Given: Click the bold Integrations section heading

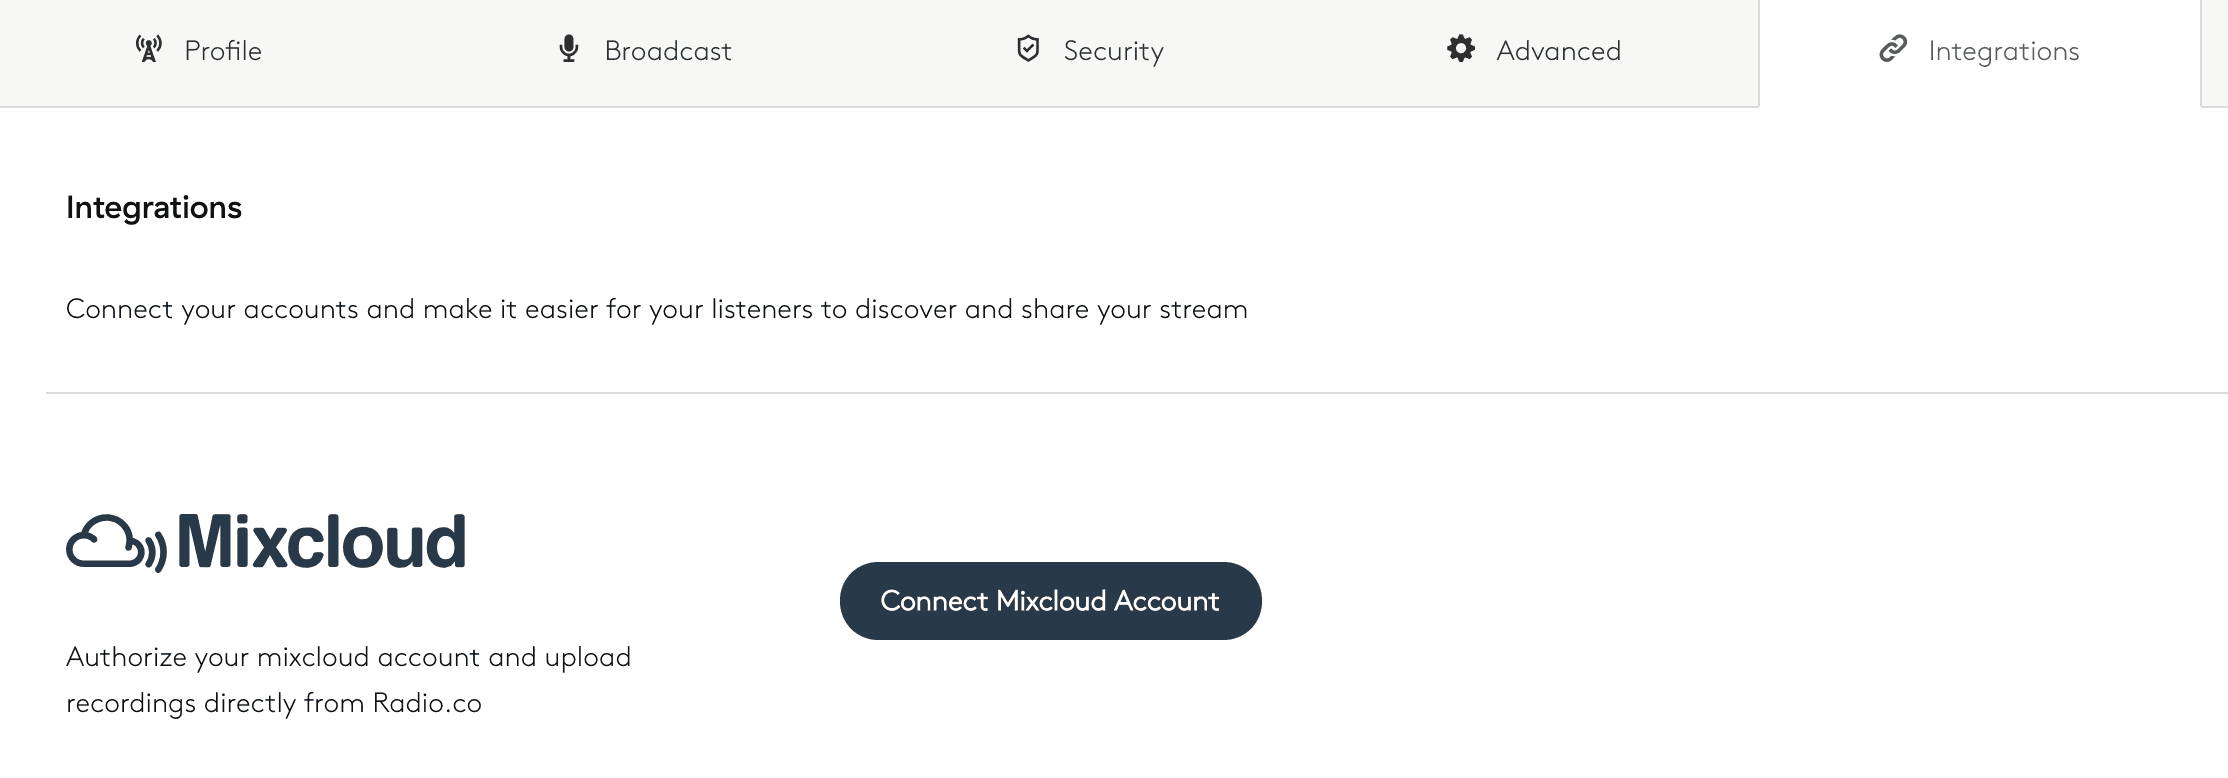Looking at the screenshot, I should tap(154, 207).
